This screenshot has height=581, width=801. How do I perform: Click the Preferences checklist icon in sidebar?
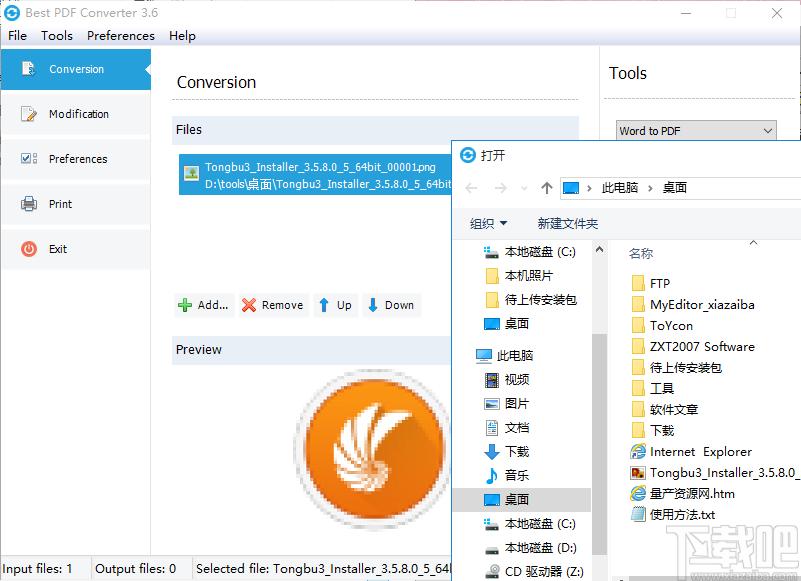point(29,159)
